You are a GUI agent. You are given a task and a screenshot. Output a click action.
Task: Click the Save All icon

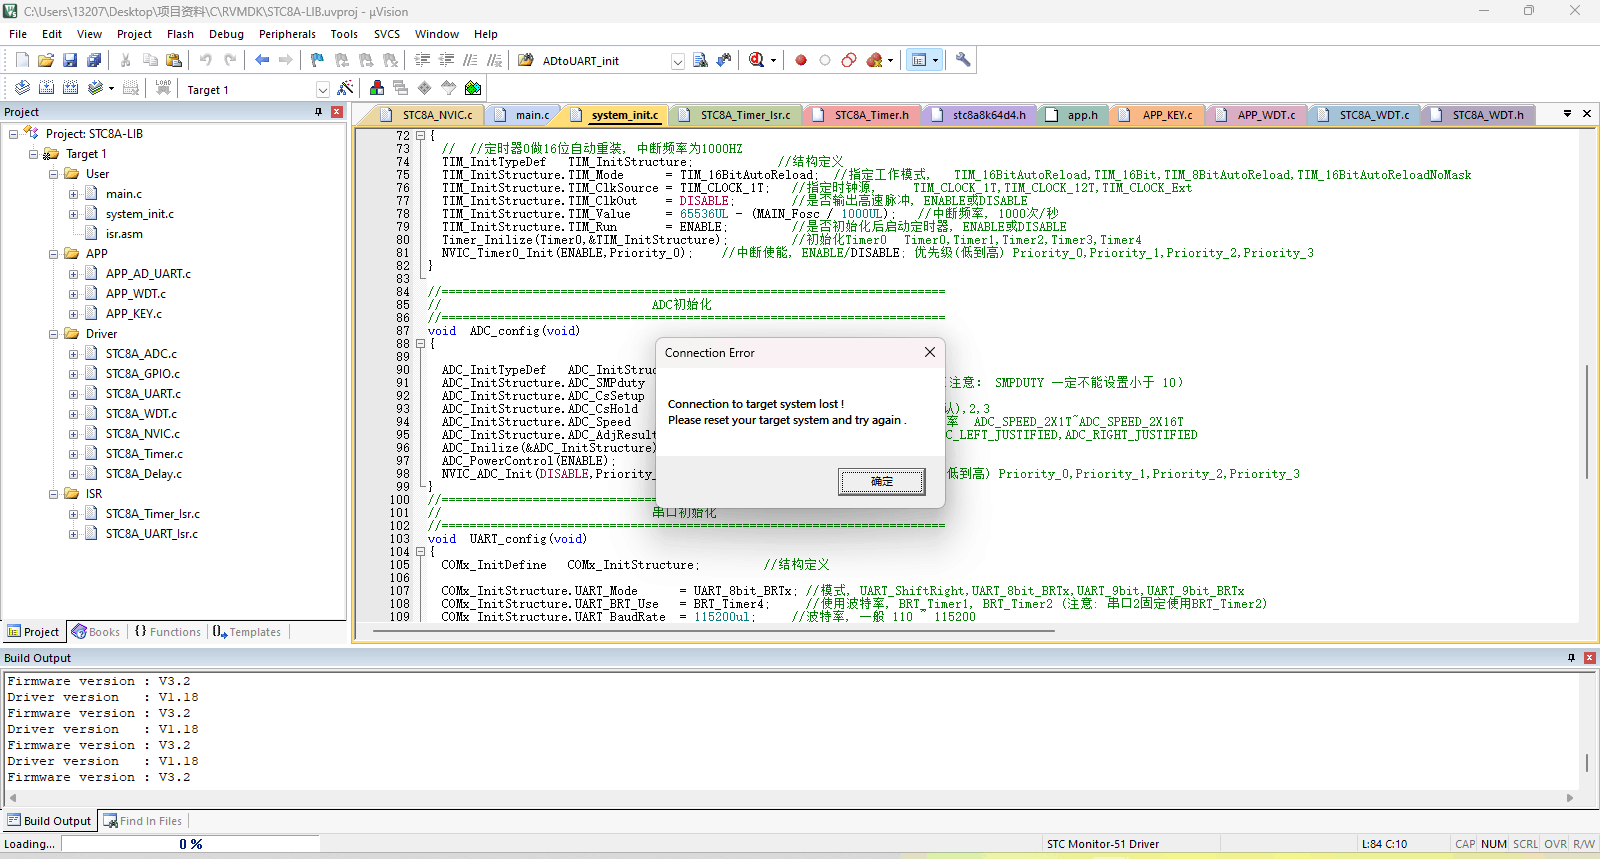pos(94,60)
